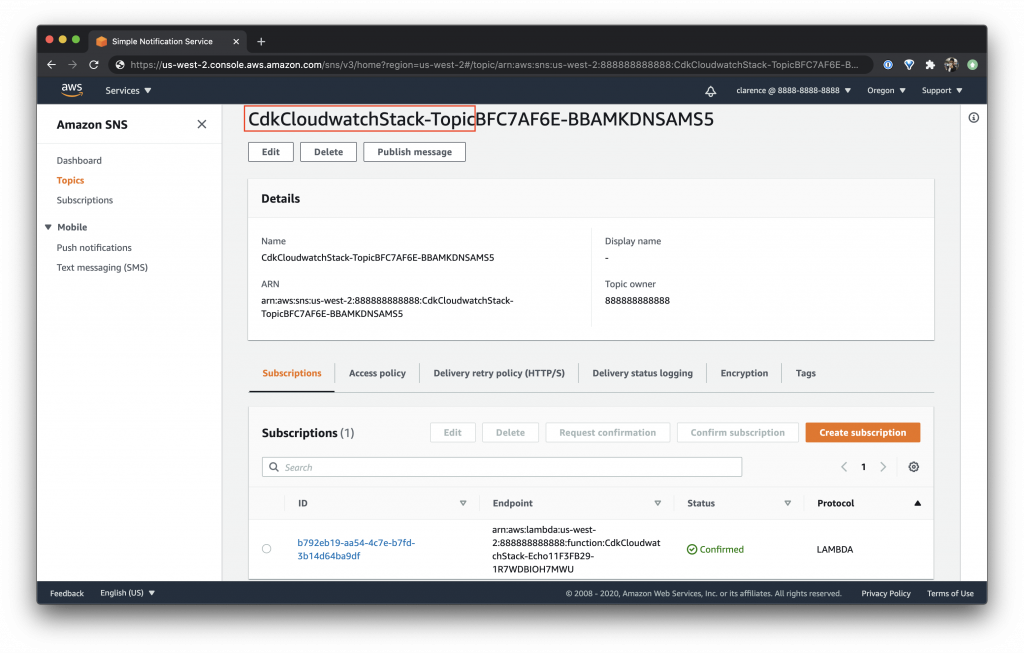The width and height of the screenshot is (1024, 653).
Task: Close the Simple Notification Service tab
Action: coord(236,41)
